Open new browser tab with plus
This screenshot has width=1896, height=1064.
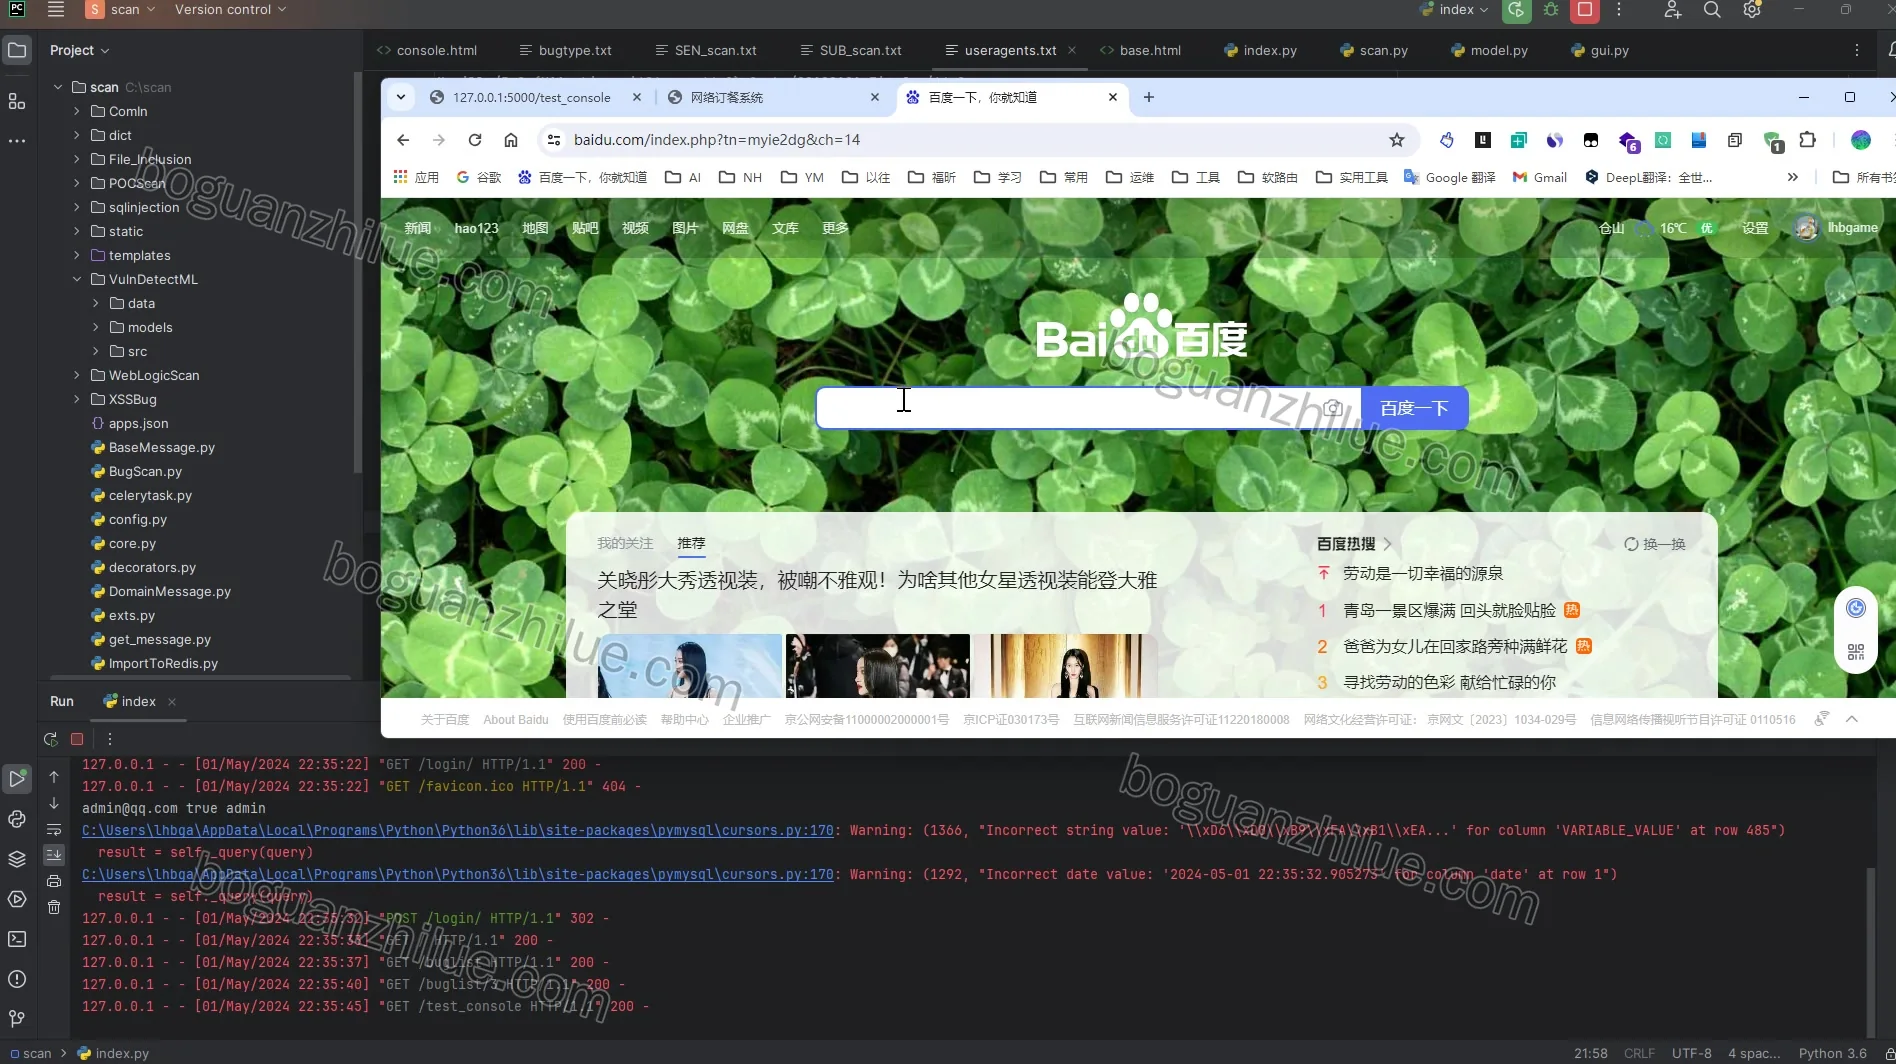coord(1149,97)
